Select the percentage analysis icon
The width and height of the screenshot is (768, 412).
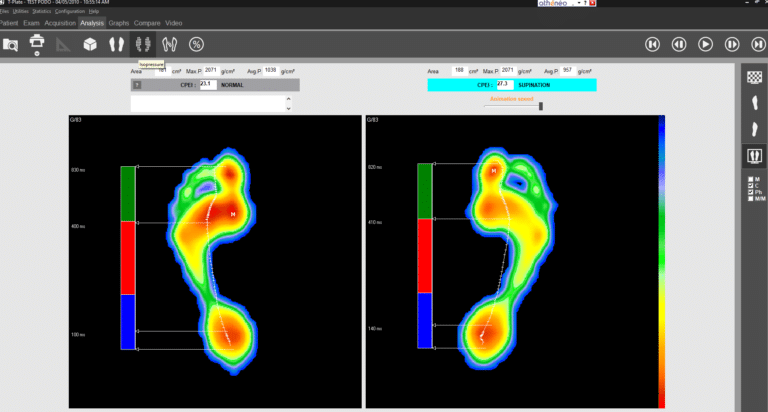click(x=197, y=44)
